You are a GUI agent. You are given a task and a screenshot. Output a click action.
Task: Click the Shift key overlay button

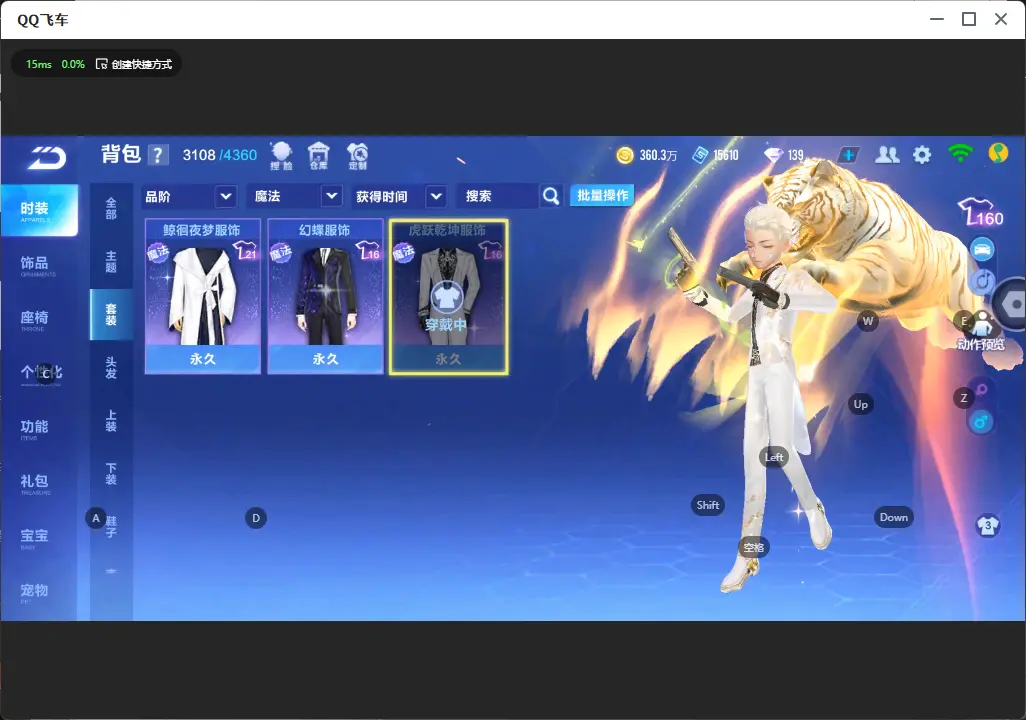tap(707, 505)
